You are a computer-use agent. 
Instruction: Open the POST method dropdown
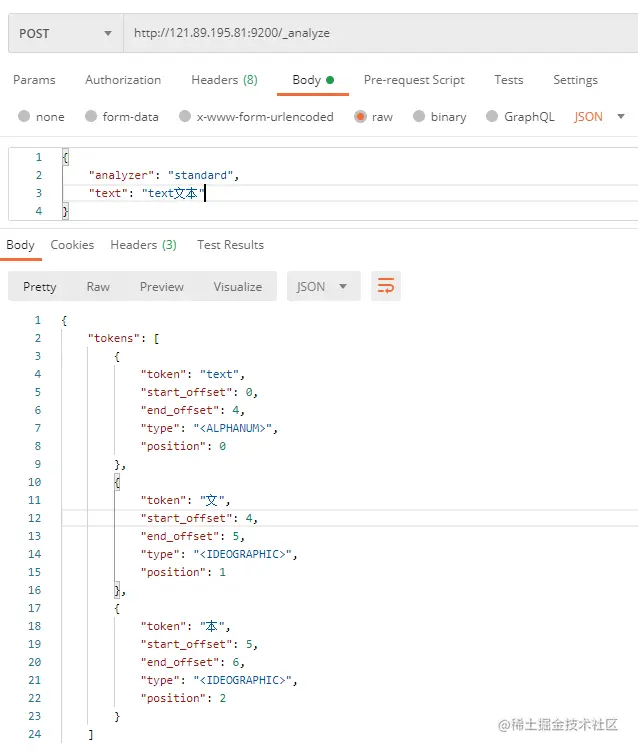tap(66, 33)
